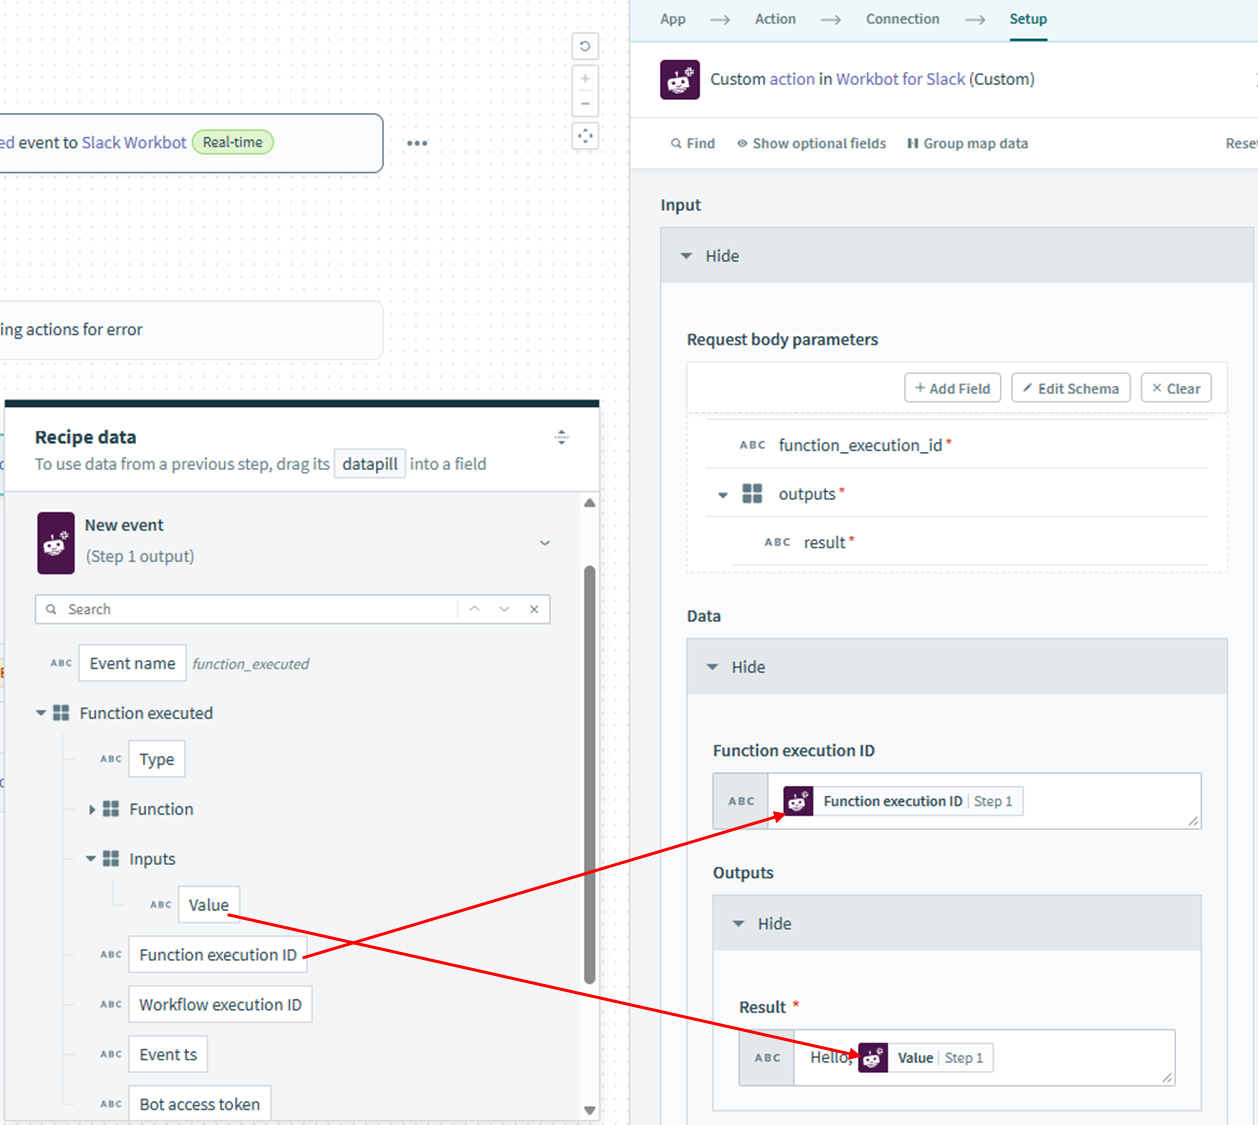
Task: Click Group map data
Action: tap(967, 144)
